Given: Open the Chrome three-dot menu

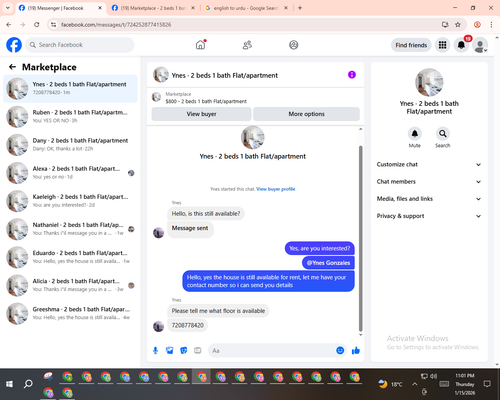Looking at the screenshot, I should 491,25.
